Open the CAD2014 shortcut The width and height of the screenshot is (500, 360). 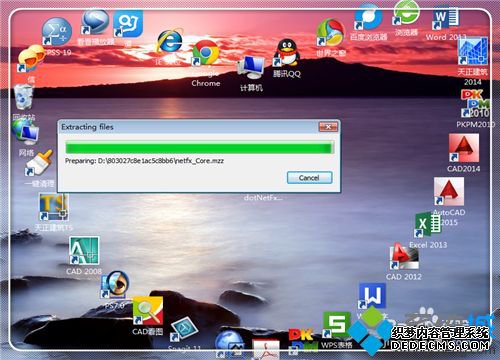click(464, 148)
